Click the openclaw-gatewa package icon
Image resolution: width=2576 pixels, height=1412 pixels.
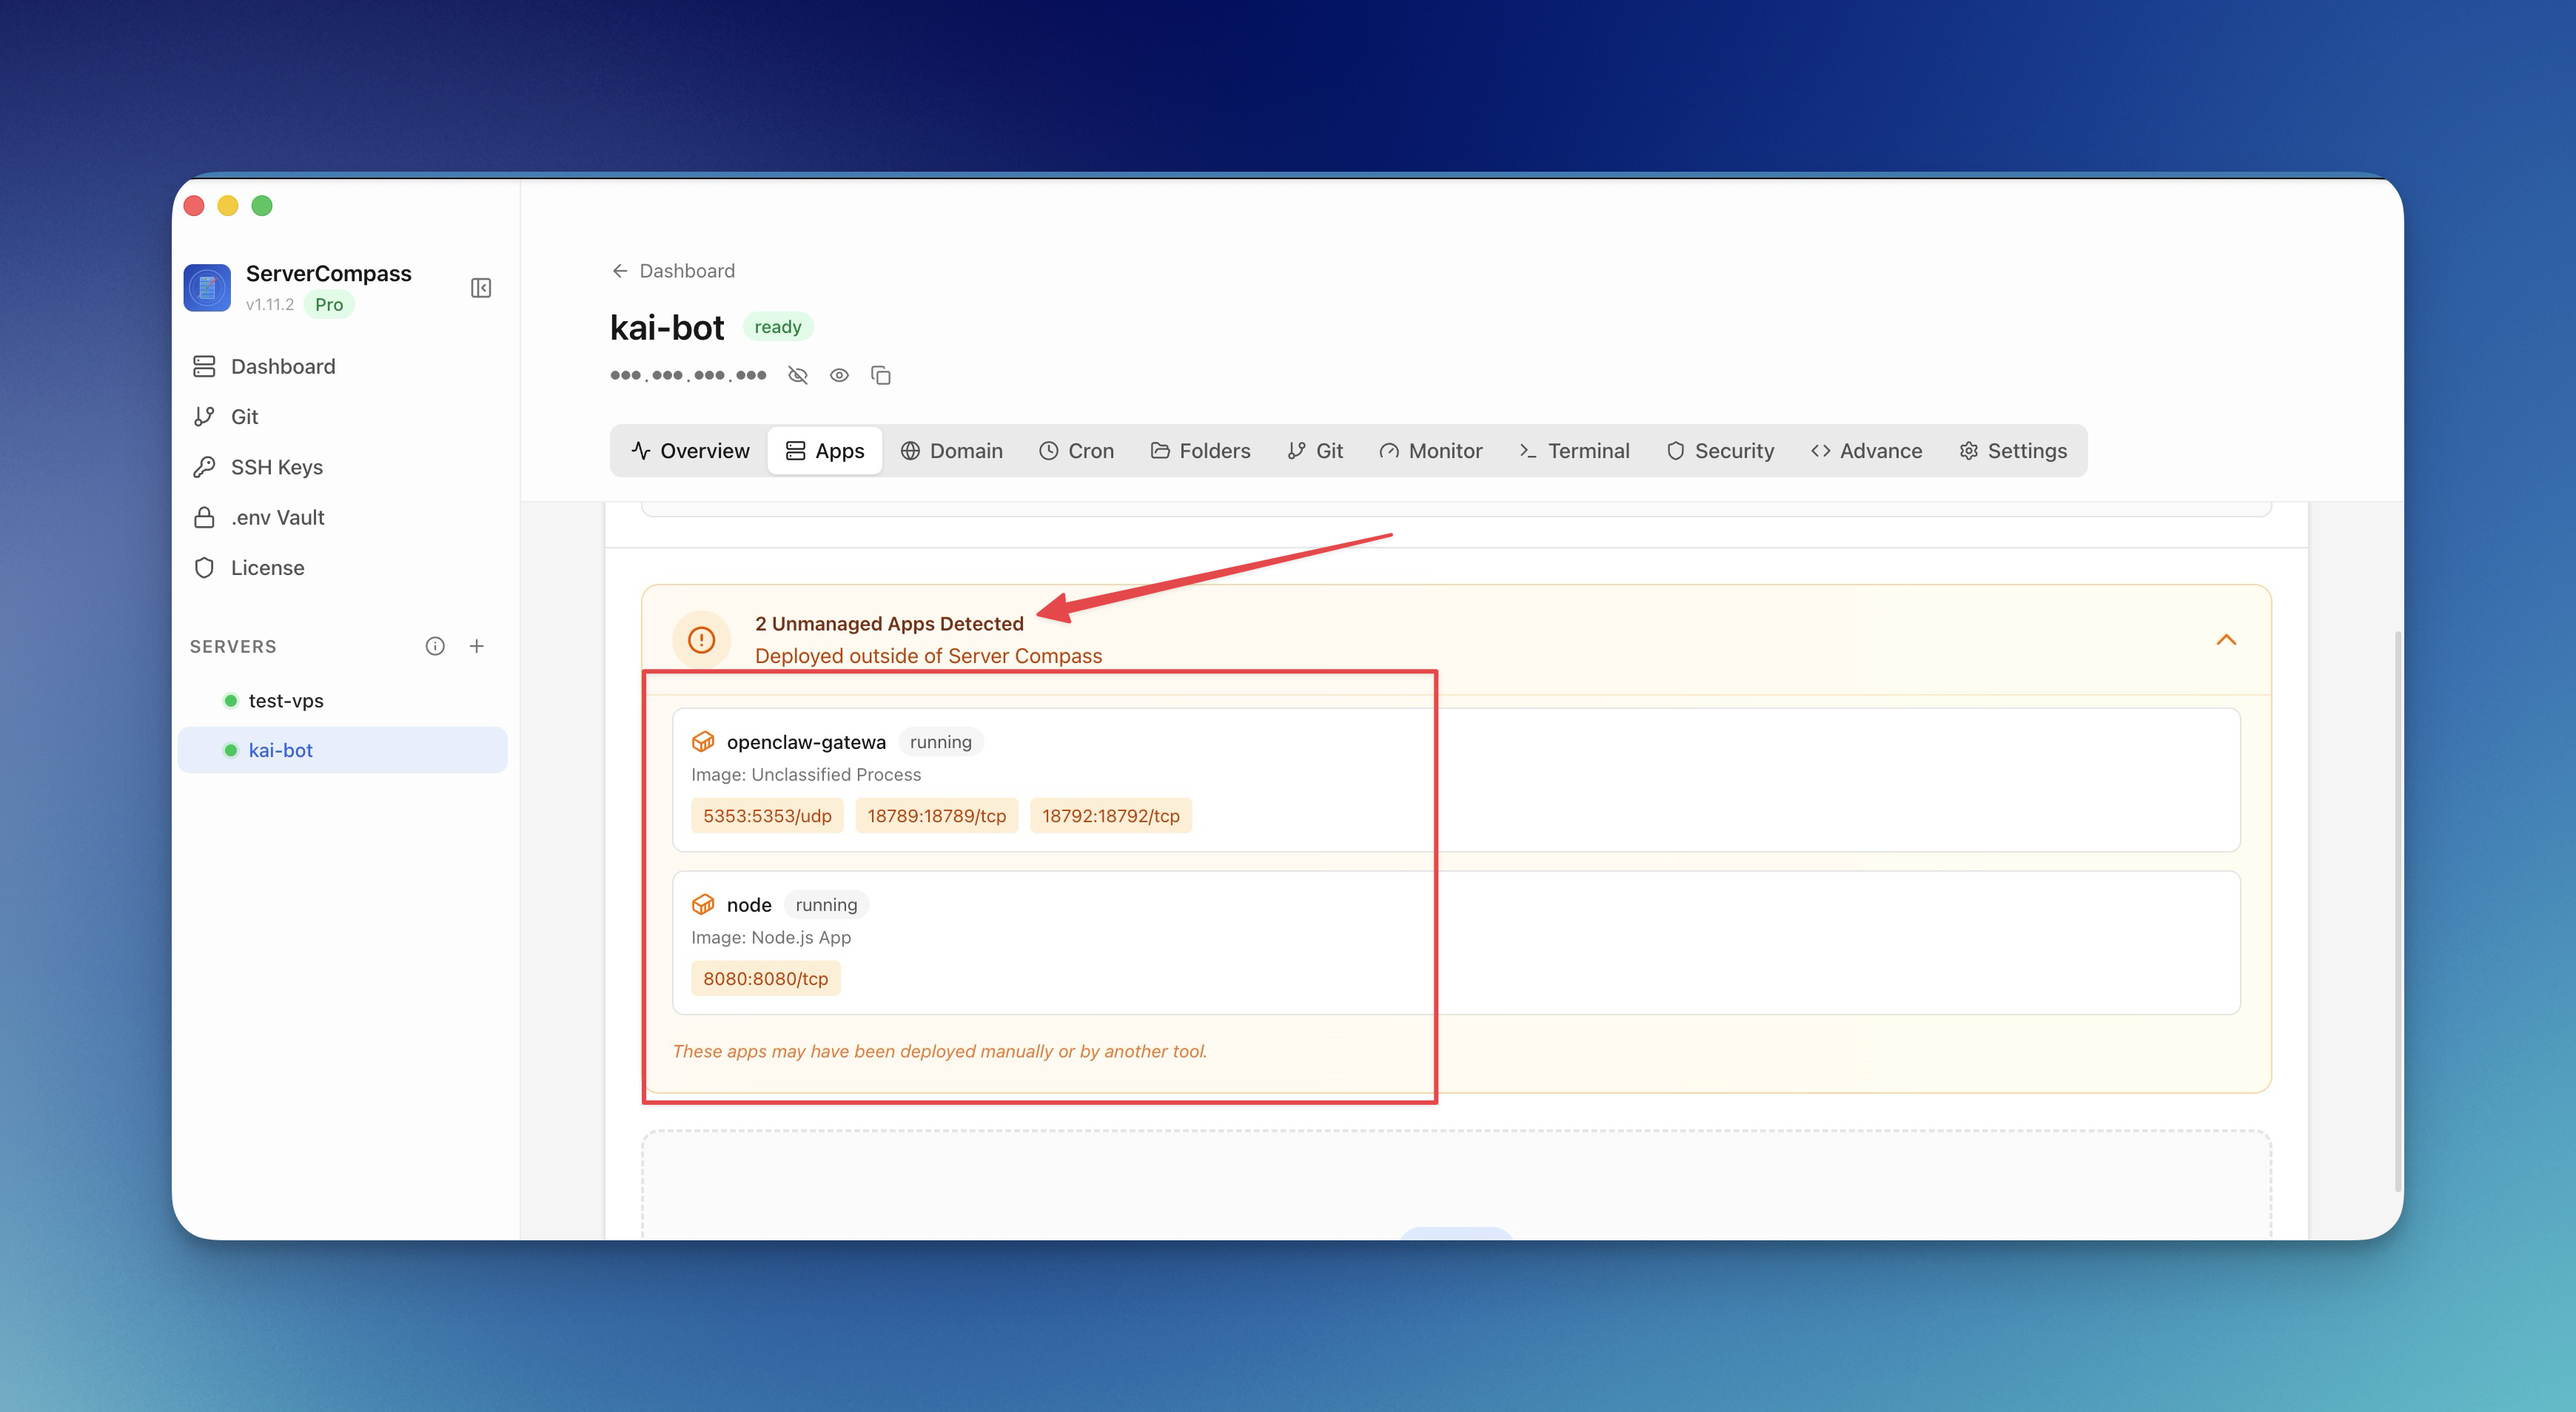[x=703, y=741]
